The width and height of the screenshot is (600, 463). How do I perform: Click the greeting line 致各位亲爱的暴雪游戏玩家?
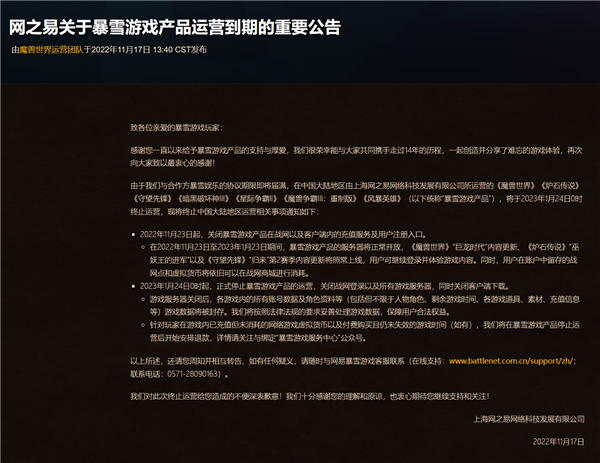coord(176,127)
